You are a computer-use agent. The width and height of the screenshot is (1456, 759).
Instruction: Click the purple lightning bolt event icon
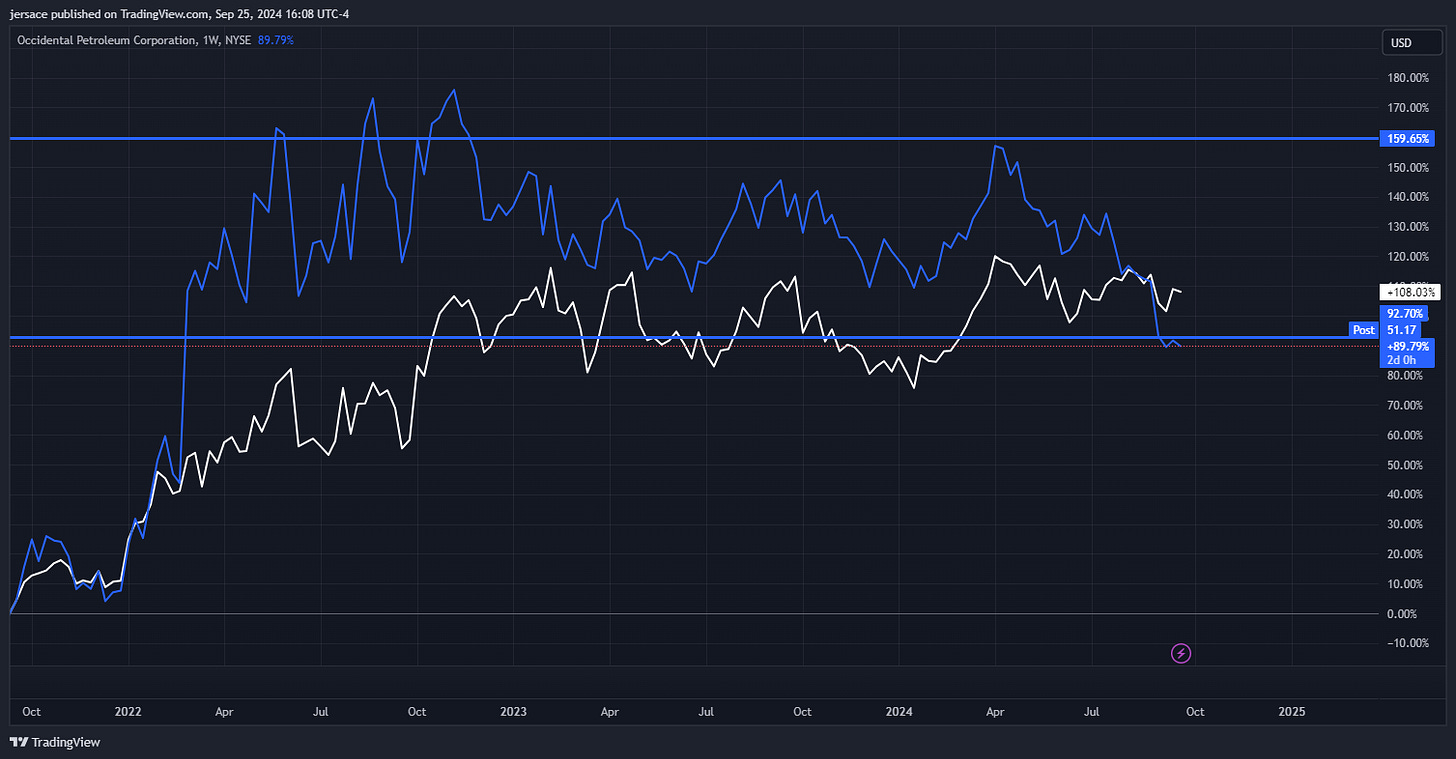tap(1181, 654)
